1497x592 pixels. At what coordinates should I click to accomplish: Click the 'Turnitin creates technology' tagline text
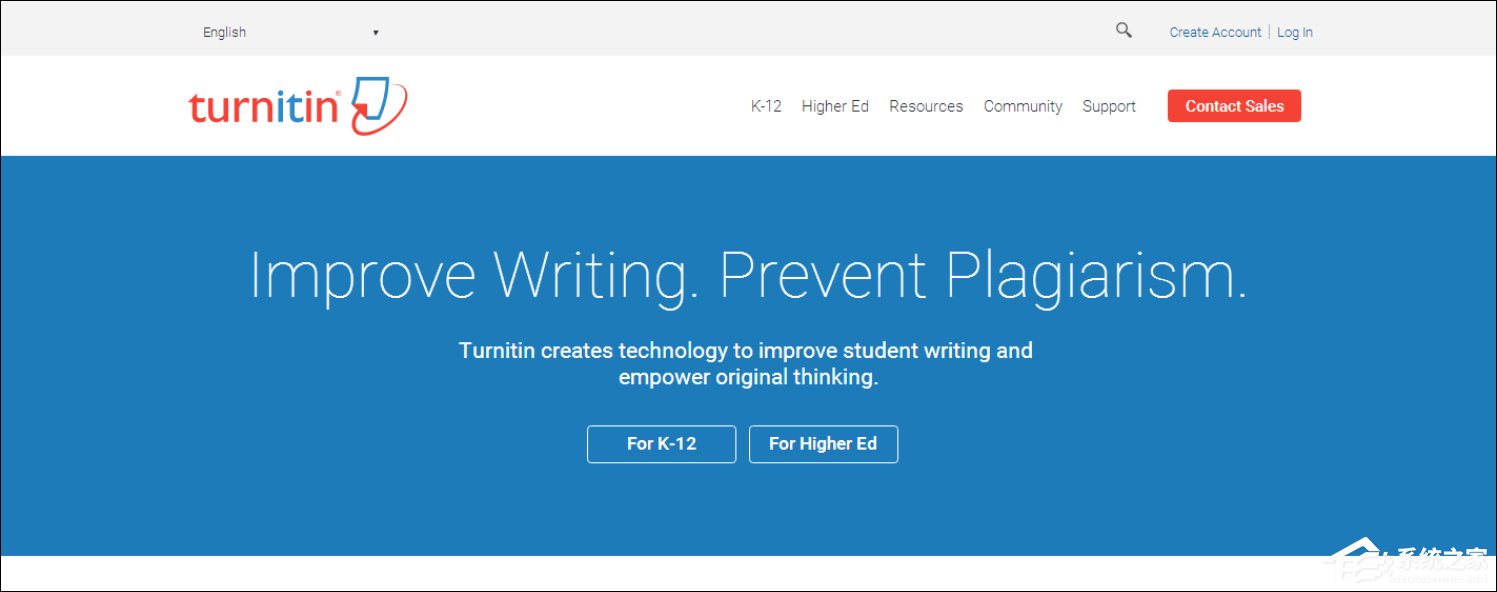click(x=746, y=364)
